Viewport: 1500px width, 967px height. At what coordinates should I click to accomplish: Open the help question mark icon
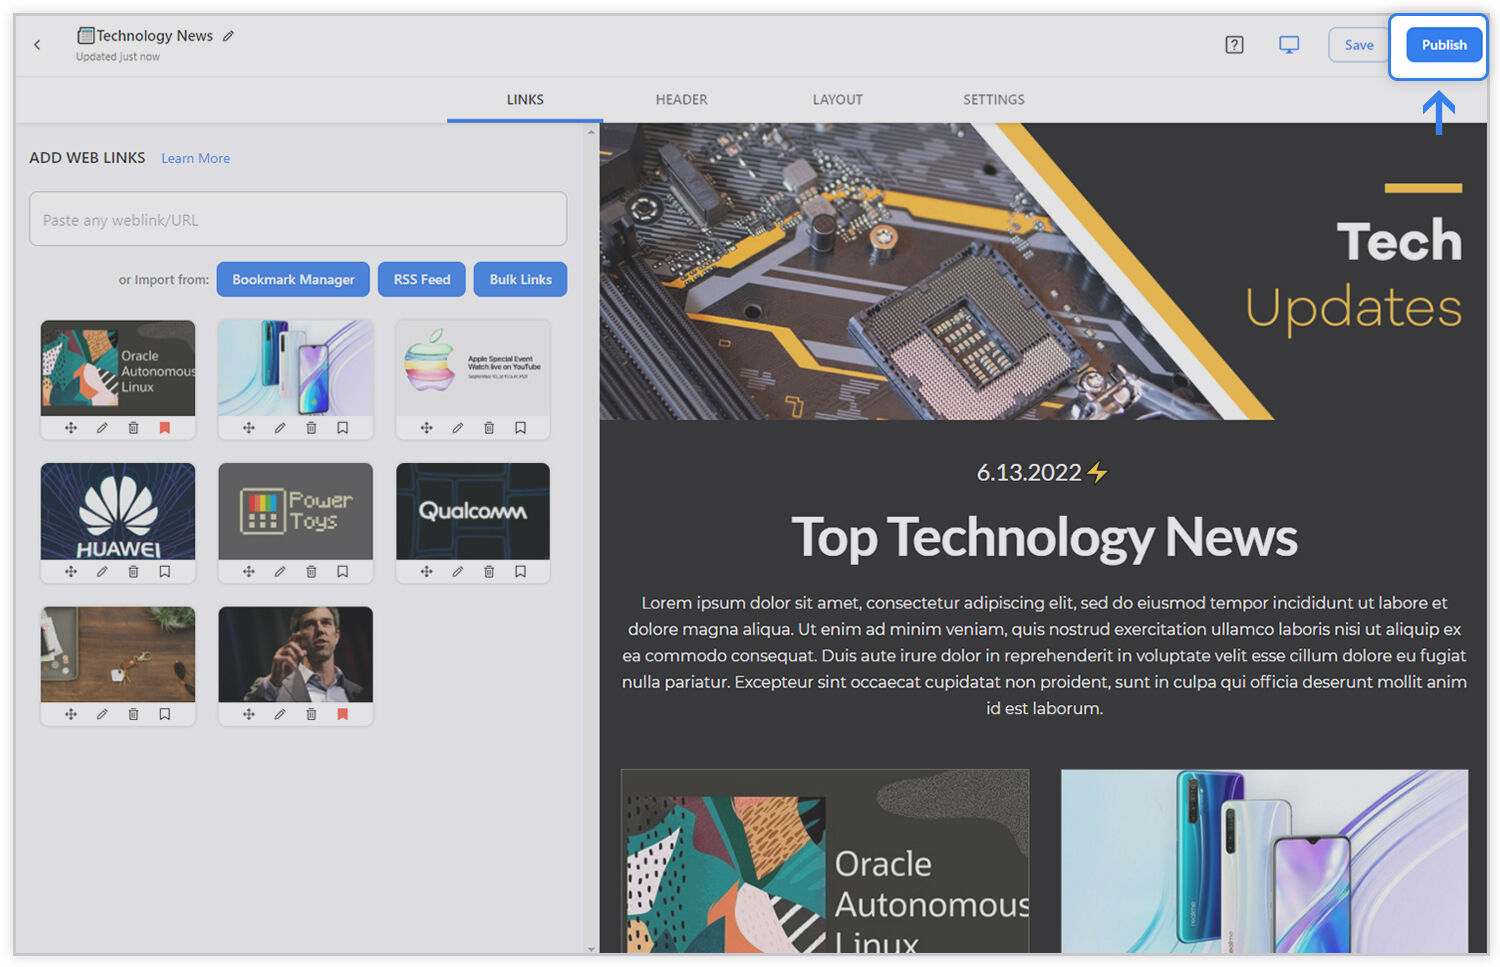[x=1234, y=45]
